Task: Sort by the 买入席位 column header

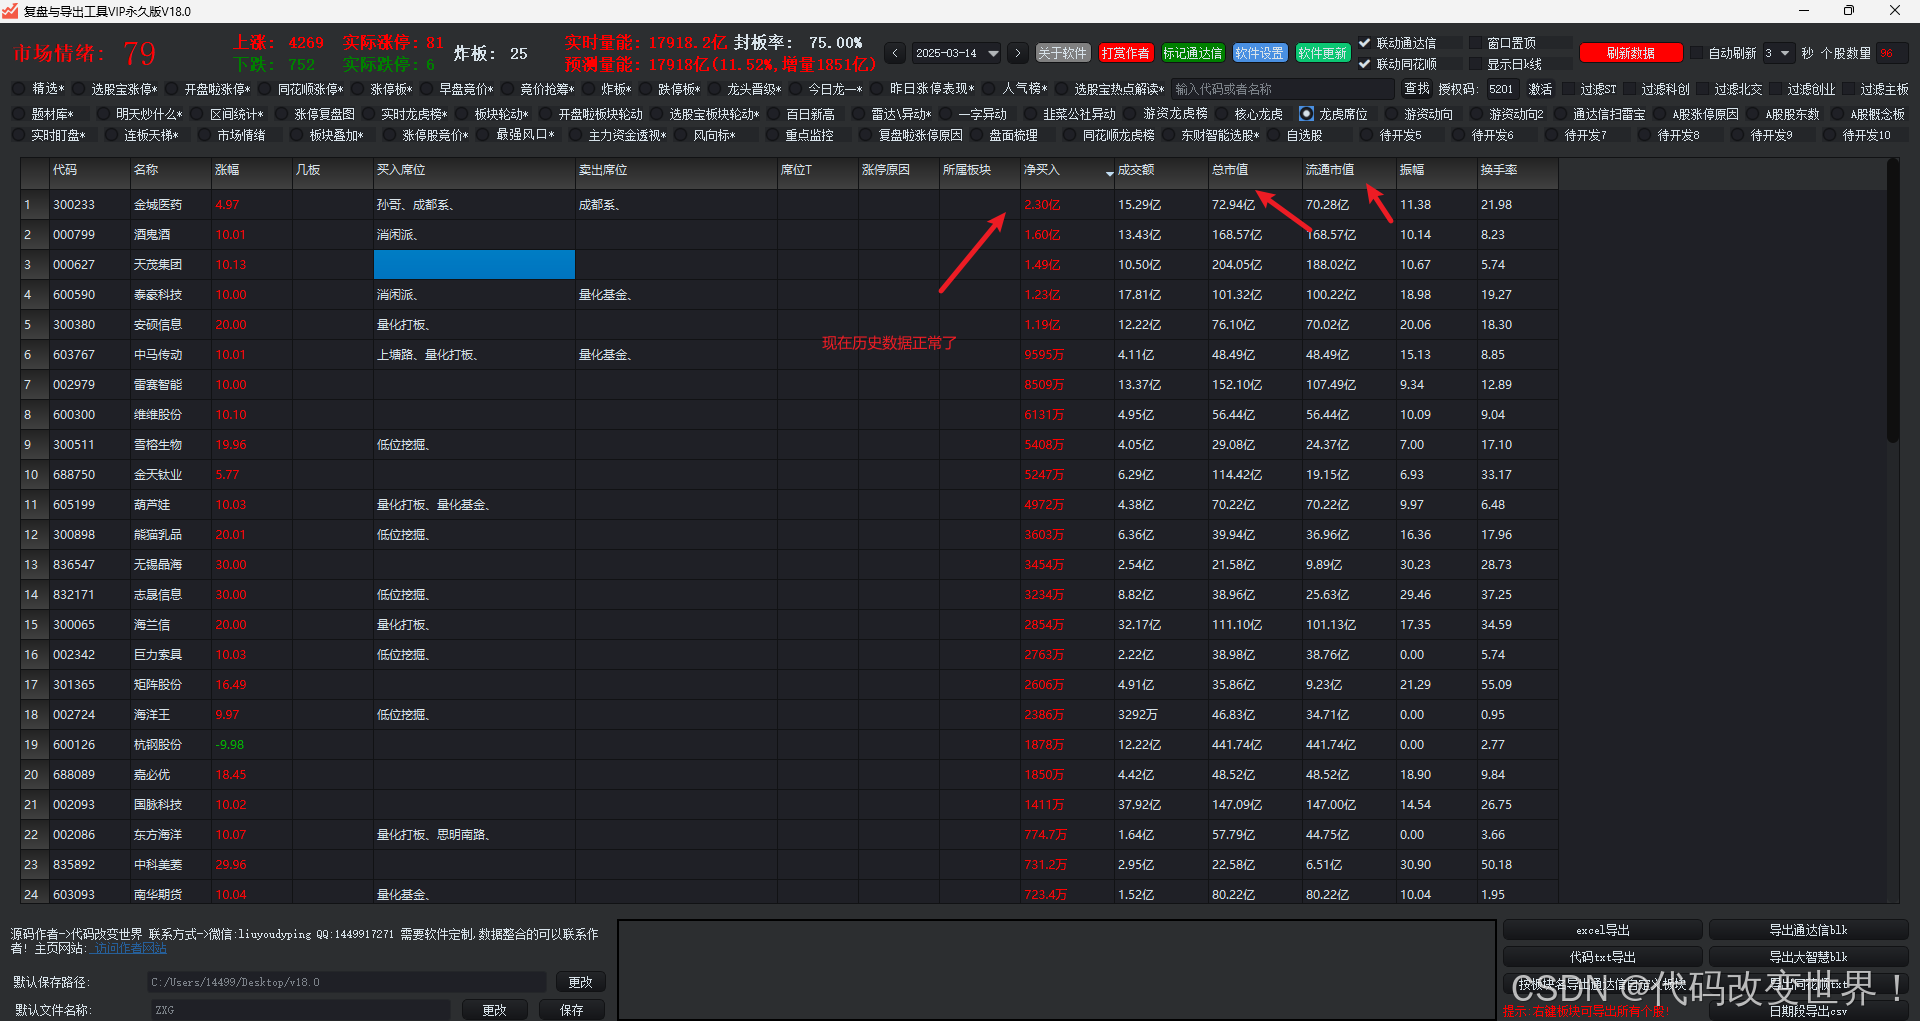Action: [x=473, y=170]
